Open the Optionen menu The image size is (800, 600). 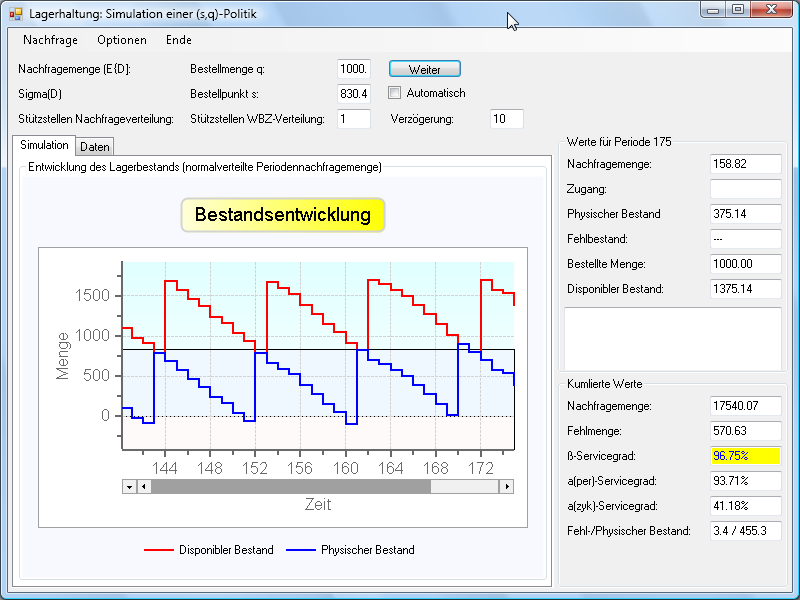click(122, 40)
